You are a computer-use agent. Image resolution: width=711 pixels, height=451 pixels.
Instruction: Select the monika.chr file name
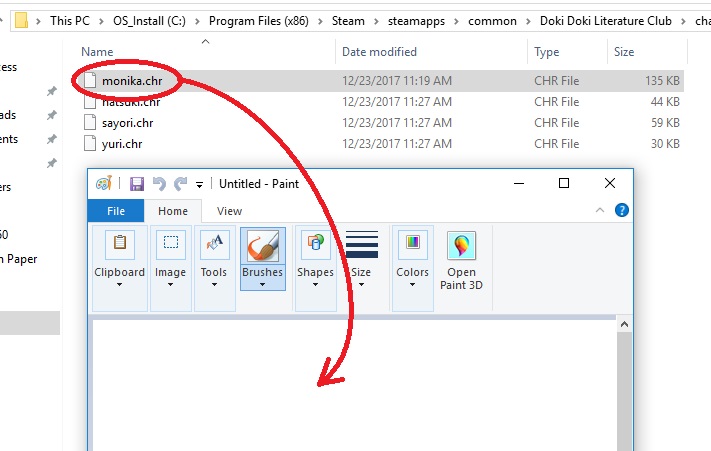click(132, 81)
